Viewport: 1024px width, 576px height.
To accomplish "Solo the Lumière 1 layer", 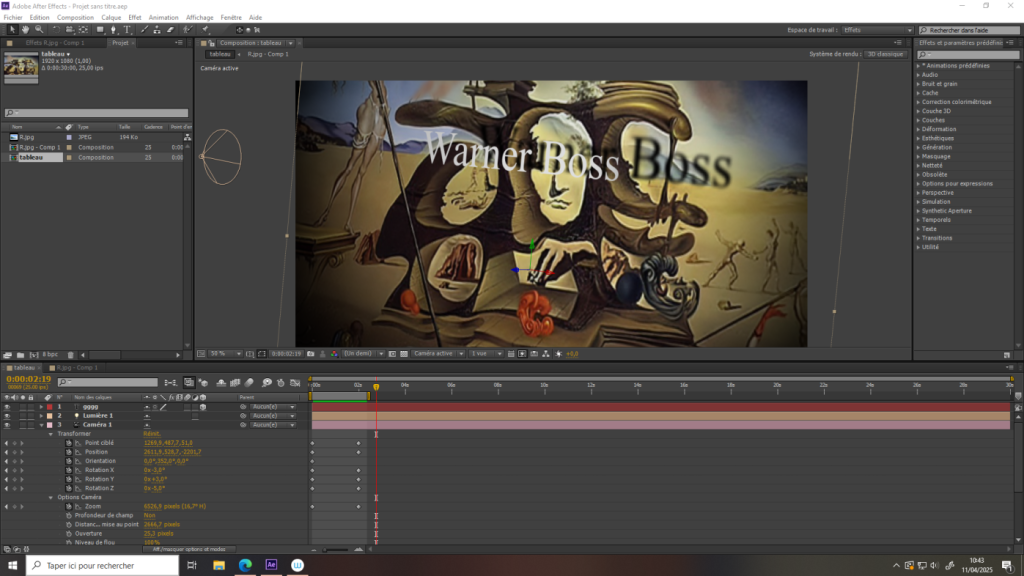I will (21, 417).
